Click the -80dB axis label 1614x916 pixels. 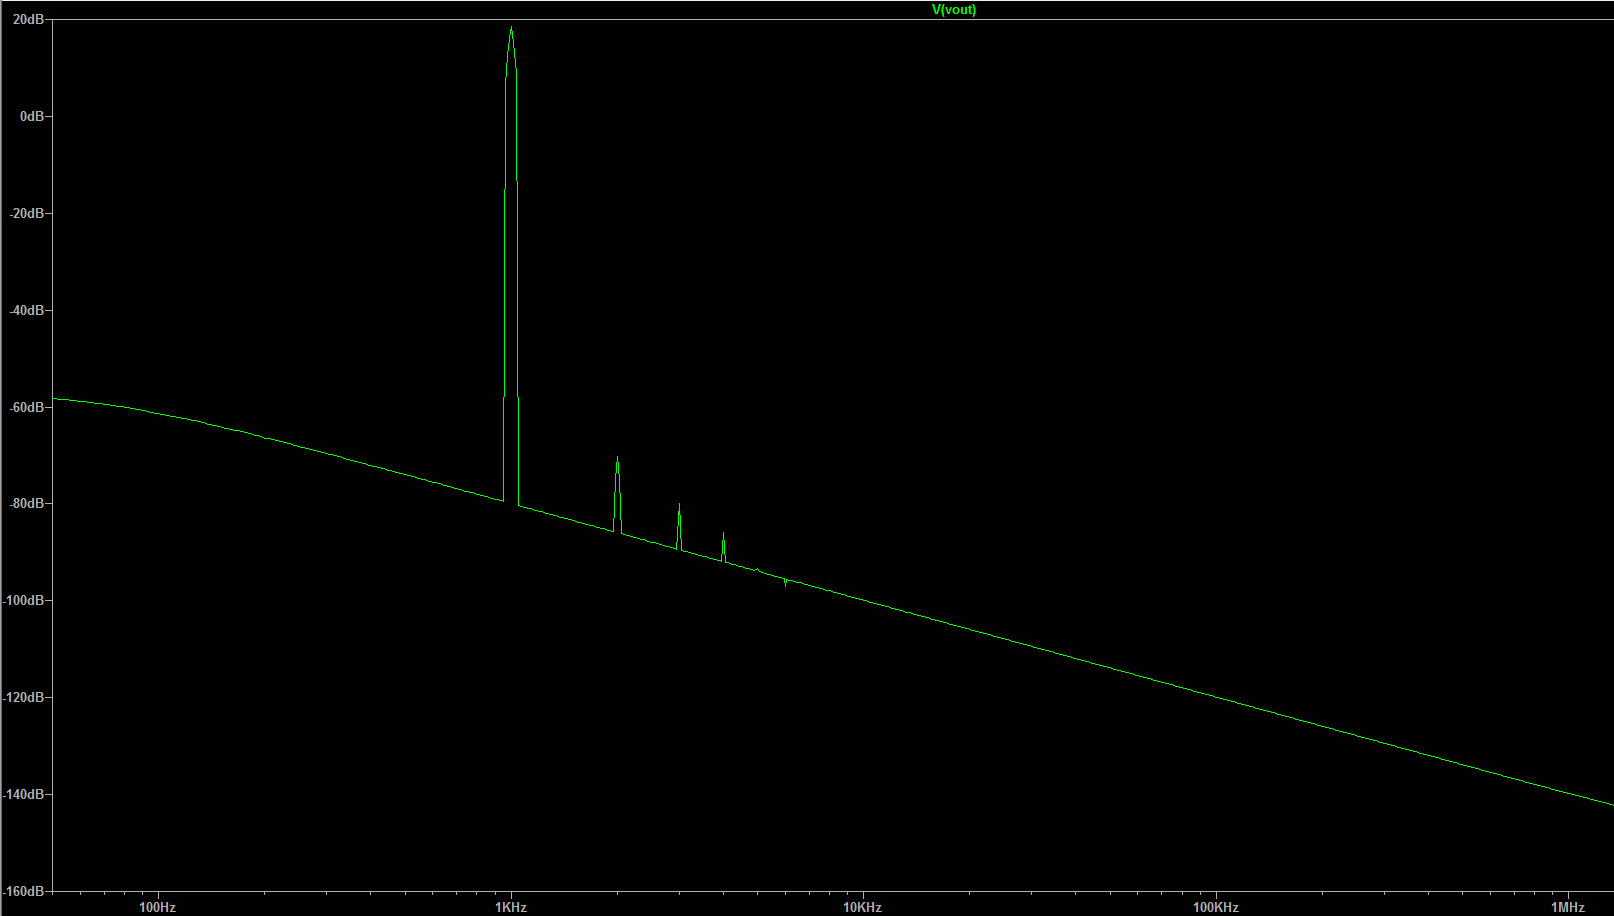pos(26,504)
